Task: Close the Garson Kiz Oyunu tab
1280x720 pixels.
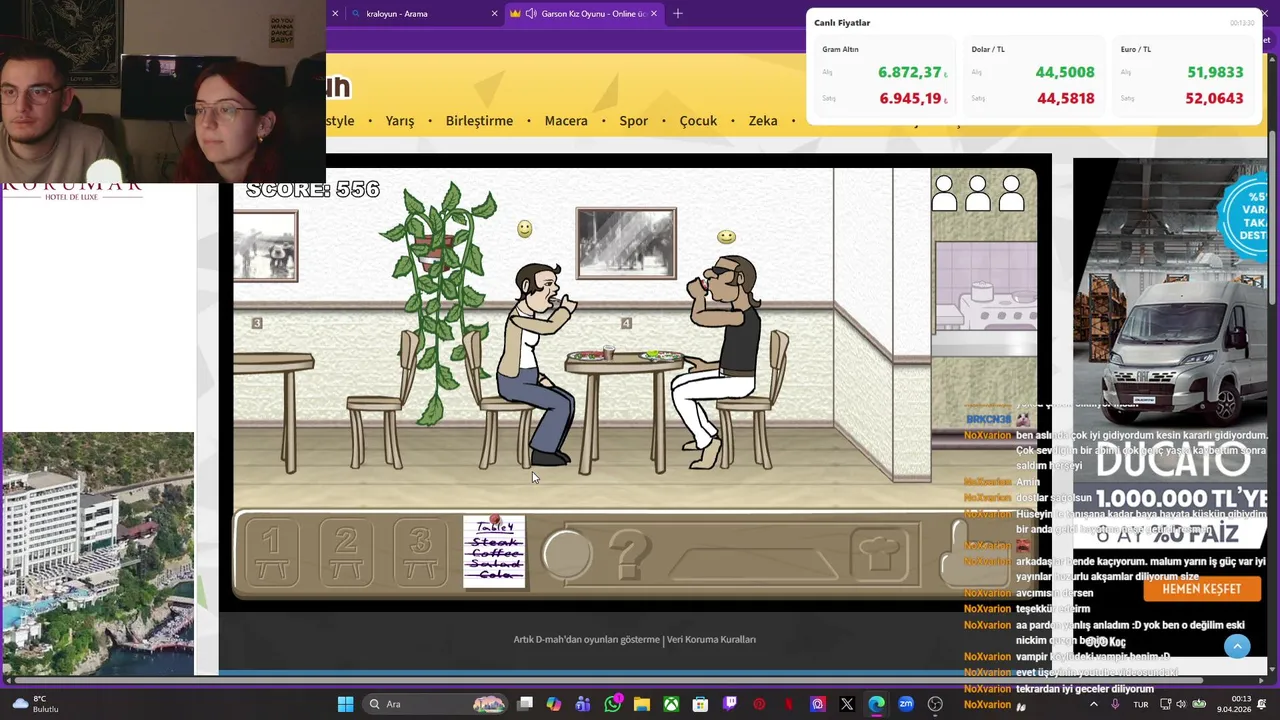Action: pos(654,14)
